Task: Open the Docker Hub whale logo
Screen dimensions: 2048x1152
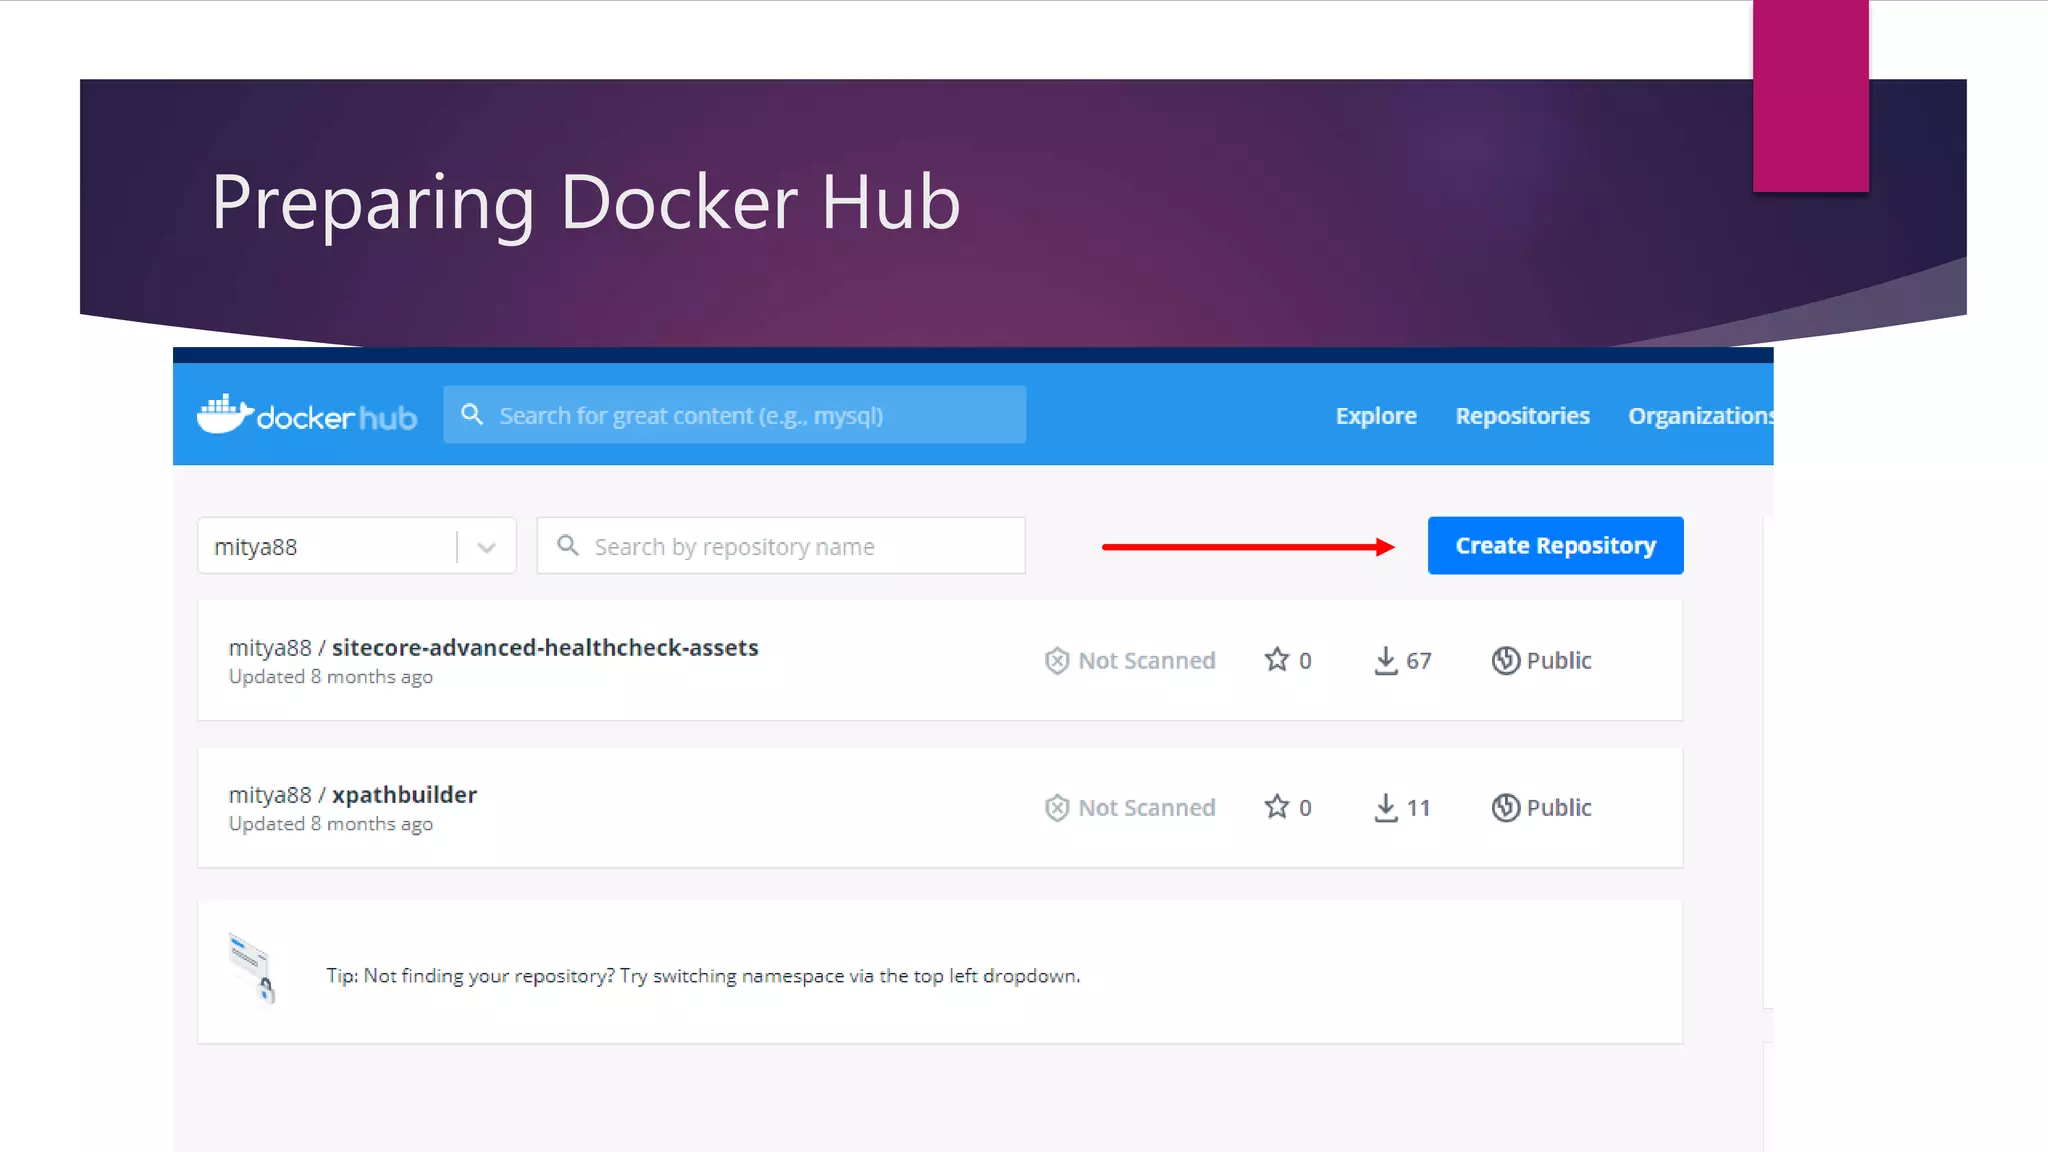Action: tap(306, 414)
